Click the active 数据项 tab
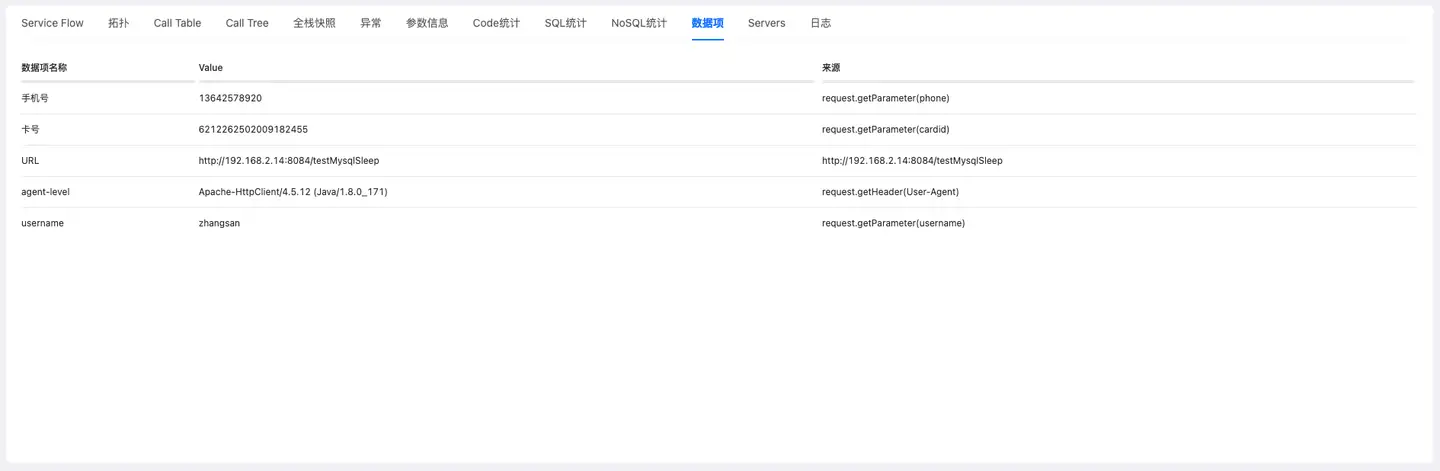 click(x=707, y=23)
